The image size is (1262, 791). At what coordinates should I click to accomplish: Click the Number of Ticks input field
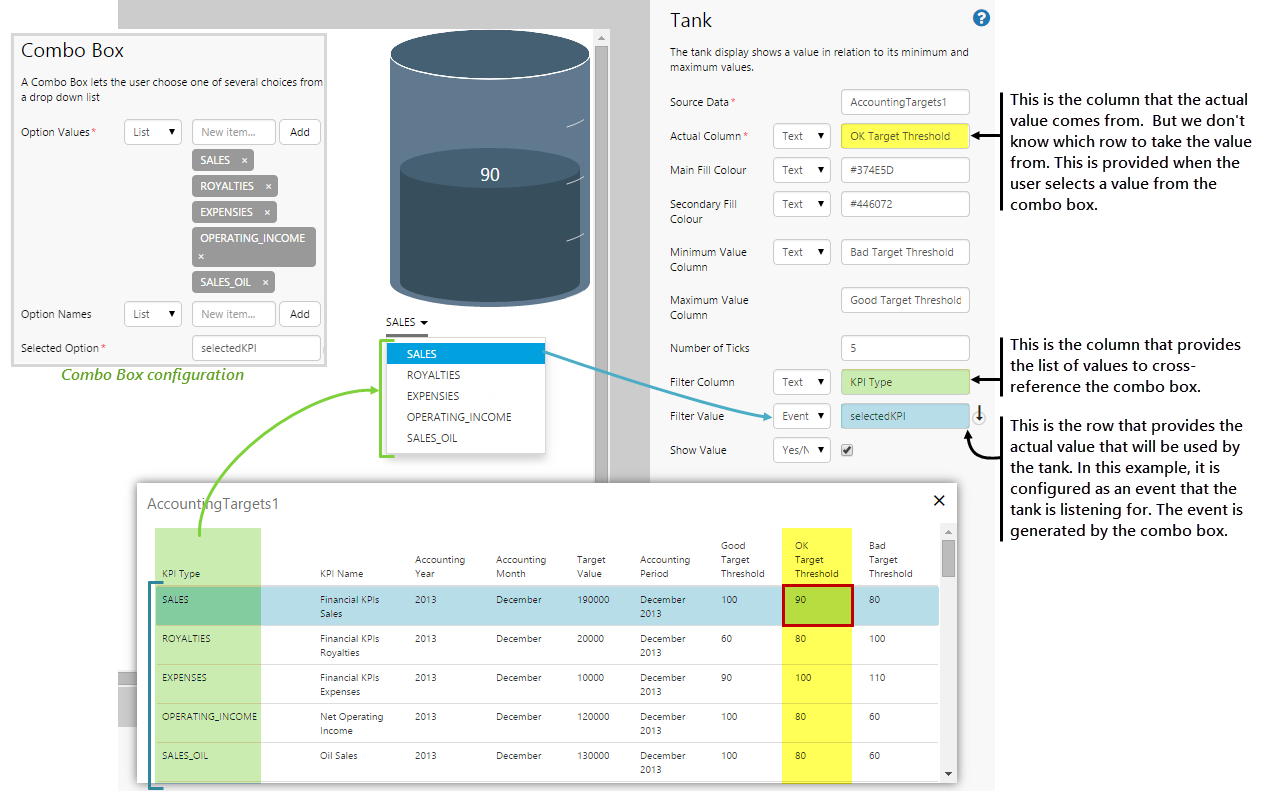click(x=905, y=348)
